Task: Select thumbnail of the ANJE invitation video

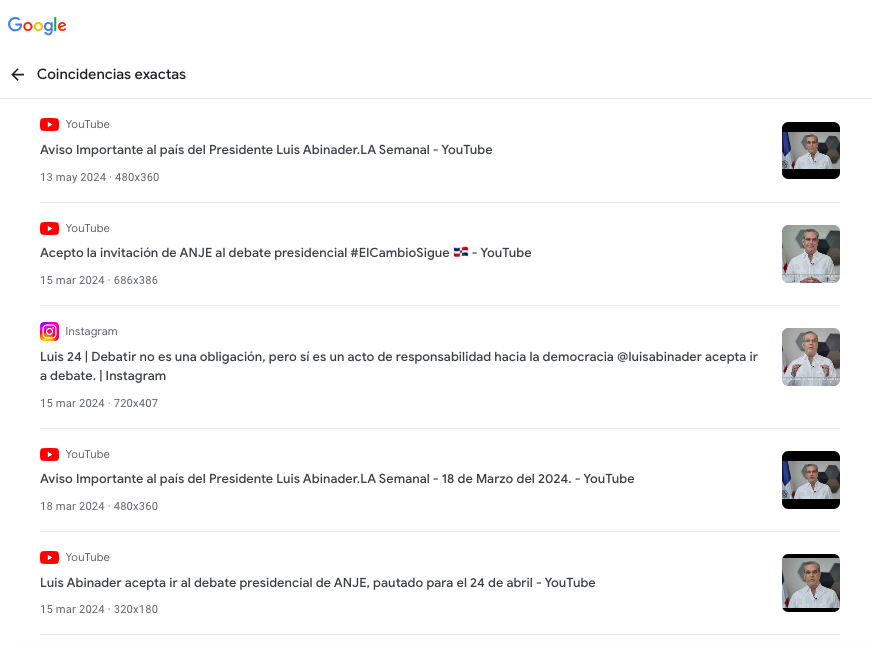Action: (811, 254)
